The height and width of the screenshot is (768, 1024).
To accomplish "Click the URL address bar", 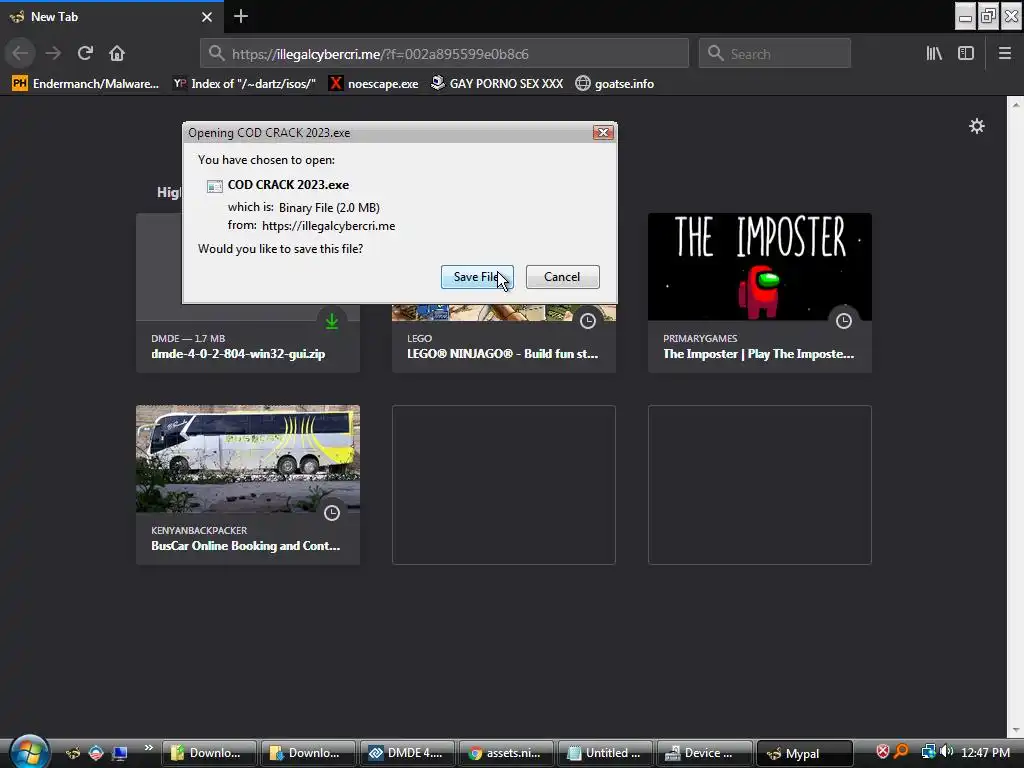I will point(444,54).
